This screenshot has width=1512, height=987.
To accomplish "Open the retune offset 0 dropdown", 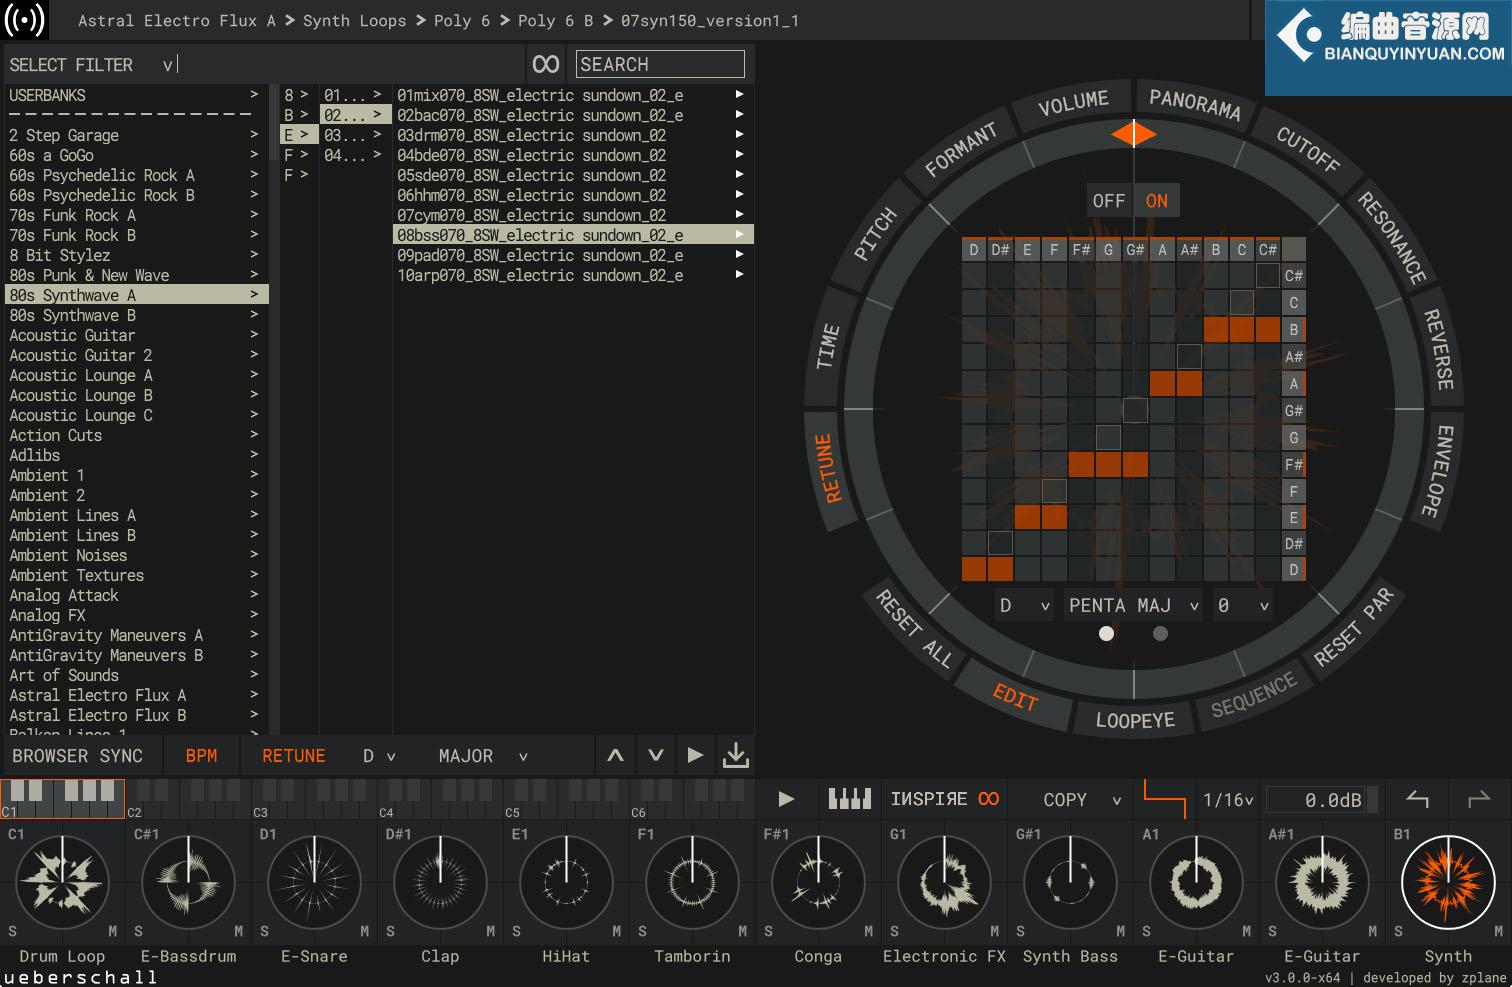I will tap(1242, 605).
